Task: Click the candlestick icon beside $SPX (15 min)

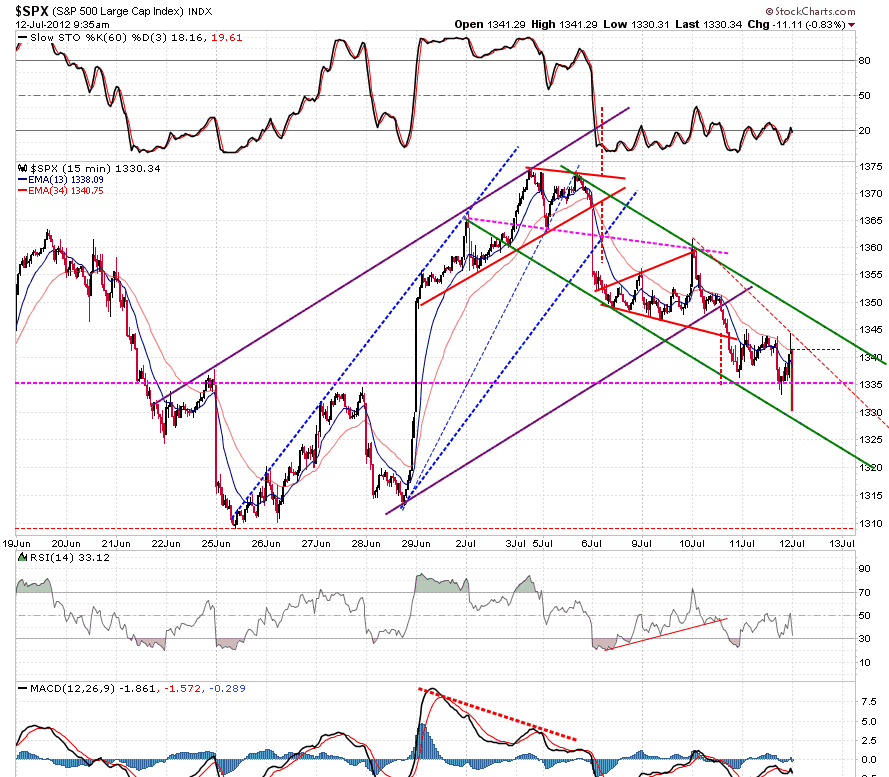Action: pos(23,168)
